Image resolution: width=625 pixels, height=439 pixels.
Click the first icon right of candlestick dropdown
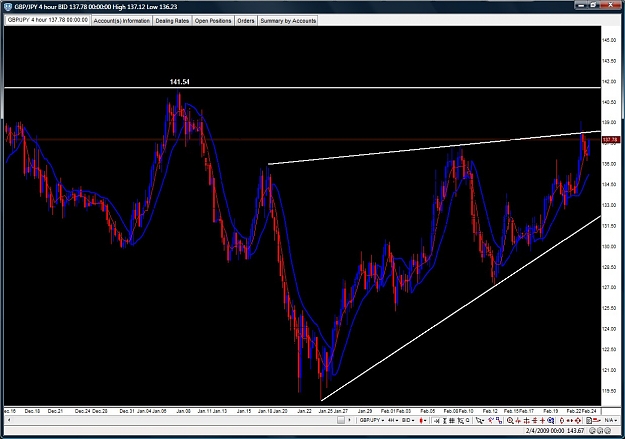pyautogui.click(x=436, y=420)
